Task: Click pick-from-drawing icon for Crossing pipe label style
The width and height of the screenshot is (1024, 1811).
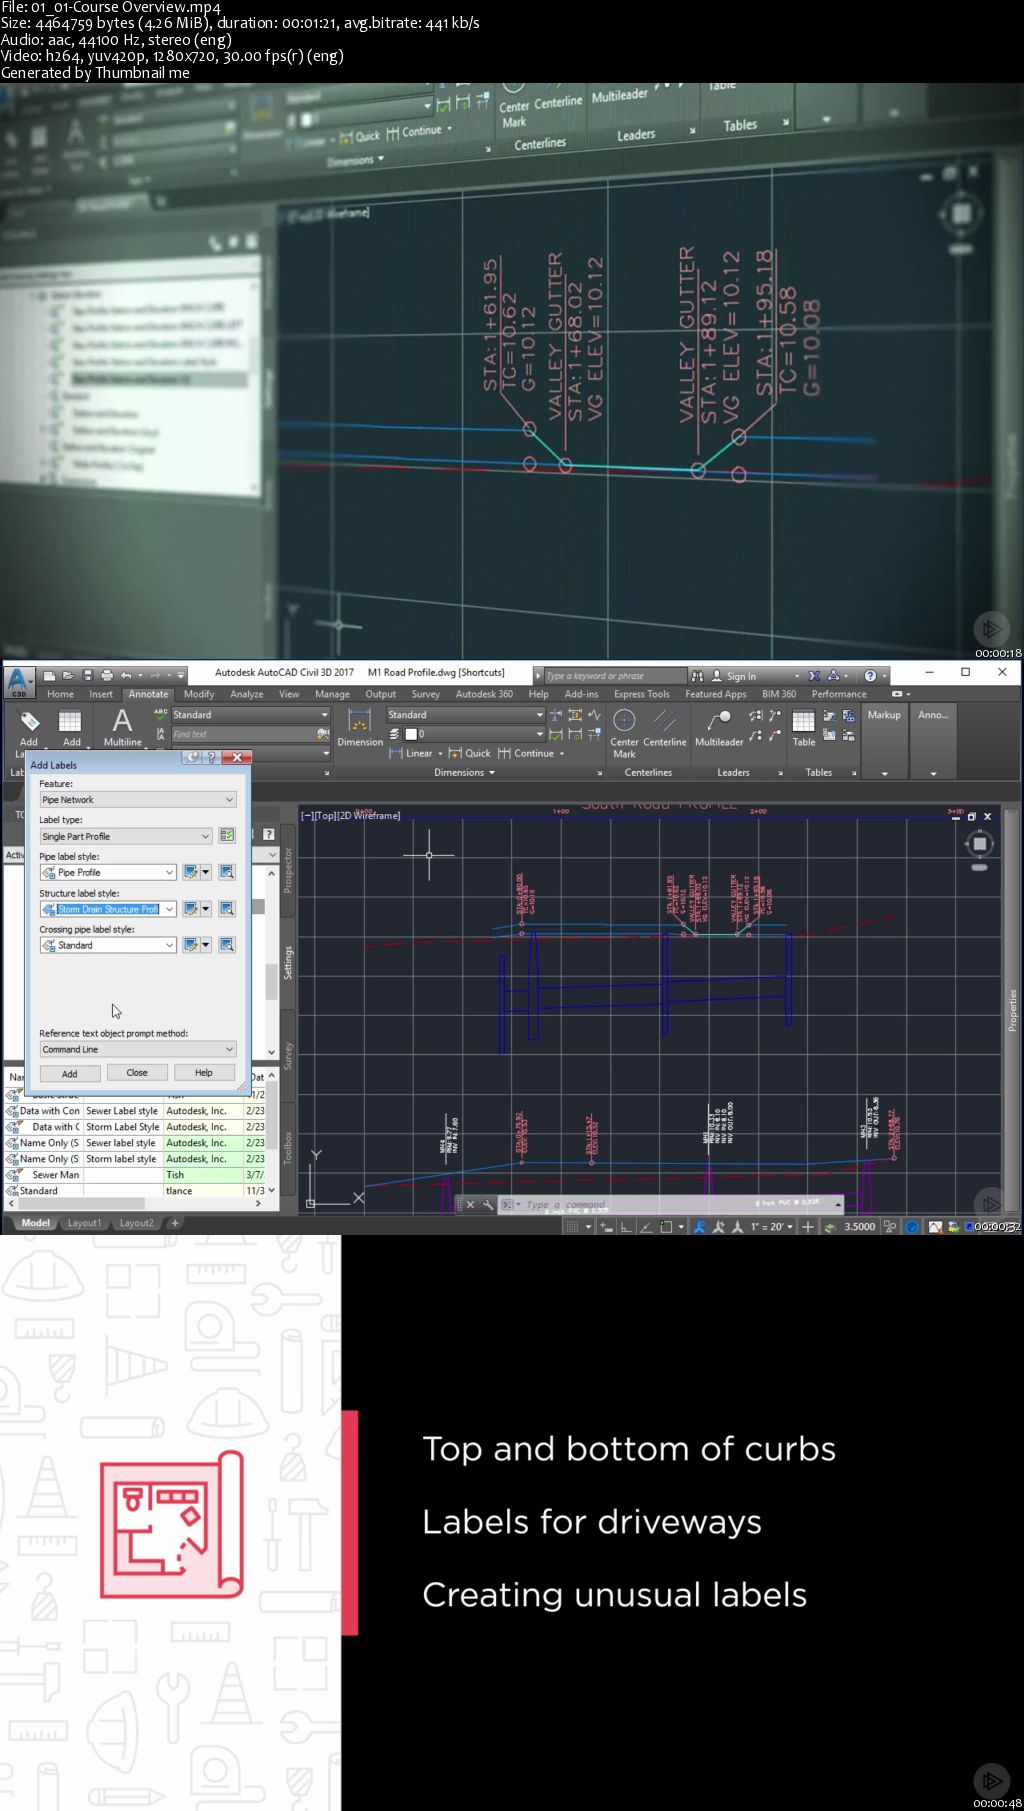Action: tap(227, 945)
